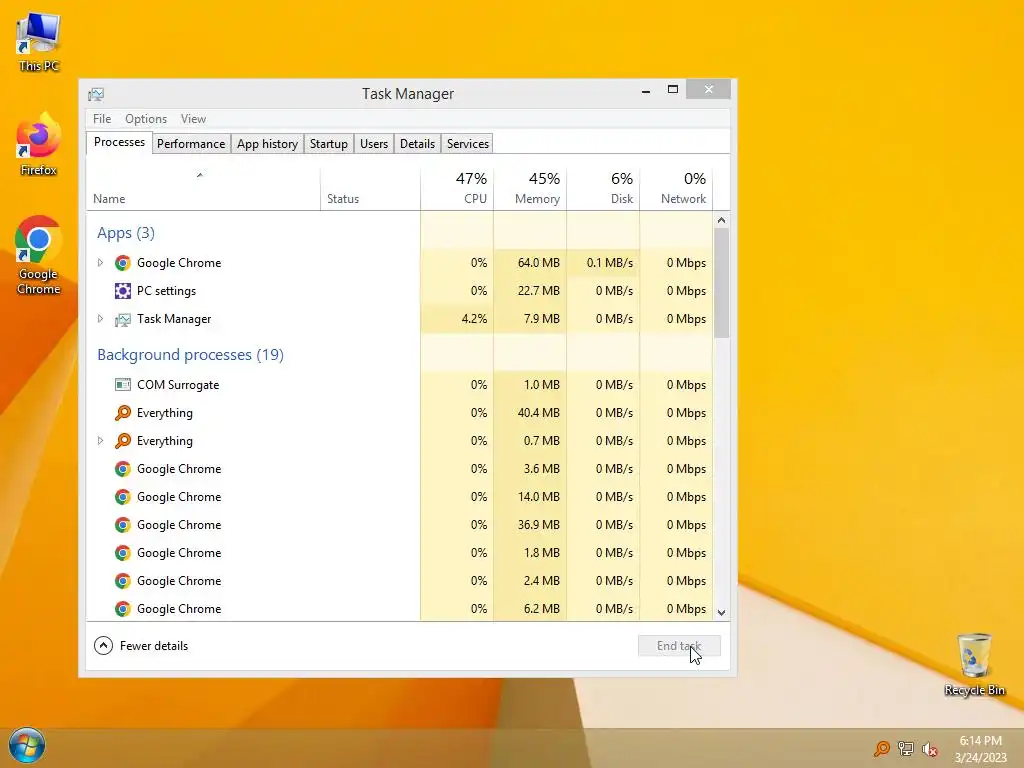Sort processes by Network column header
Screen dimensions: 1024x768
click(676, 188)
